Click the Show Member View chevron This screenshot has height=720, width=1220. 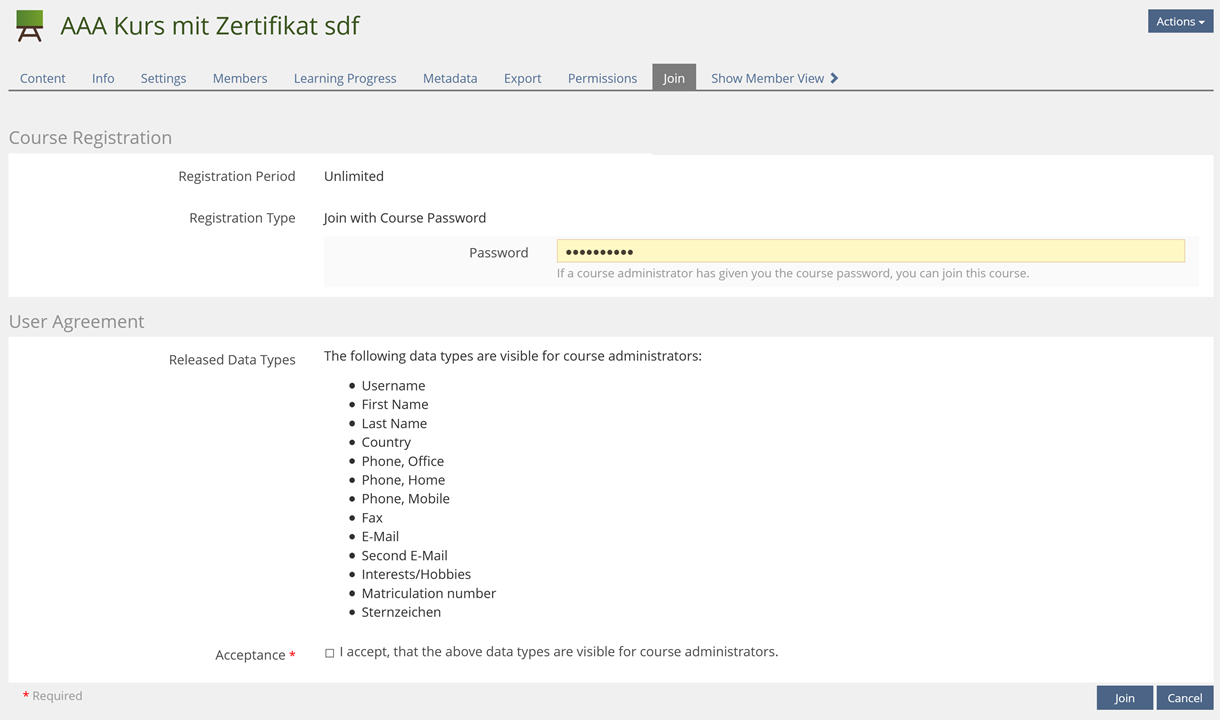click(x=834, y=78)
